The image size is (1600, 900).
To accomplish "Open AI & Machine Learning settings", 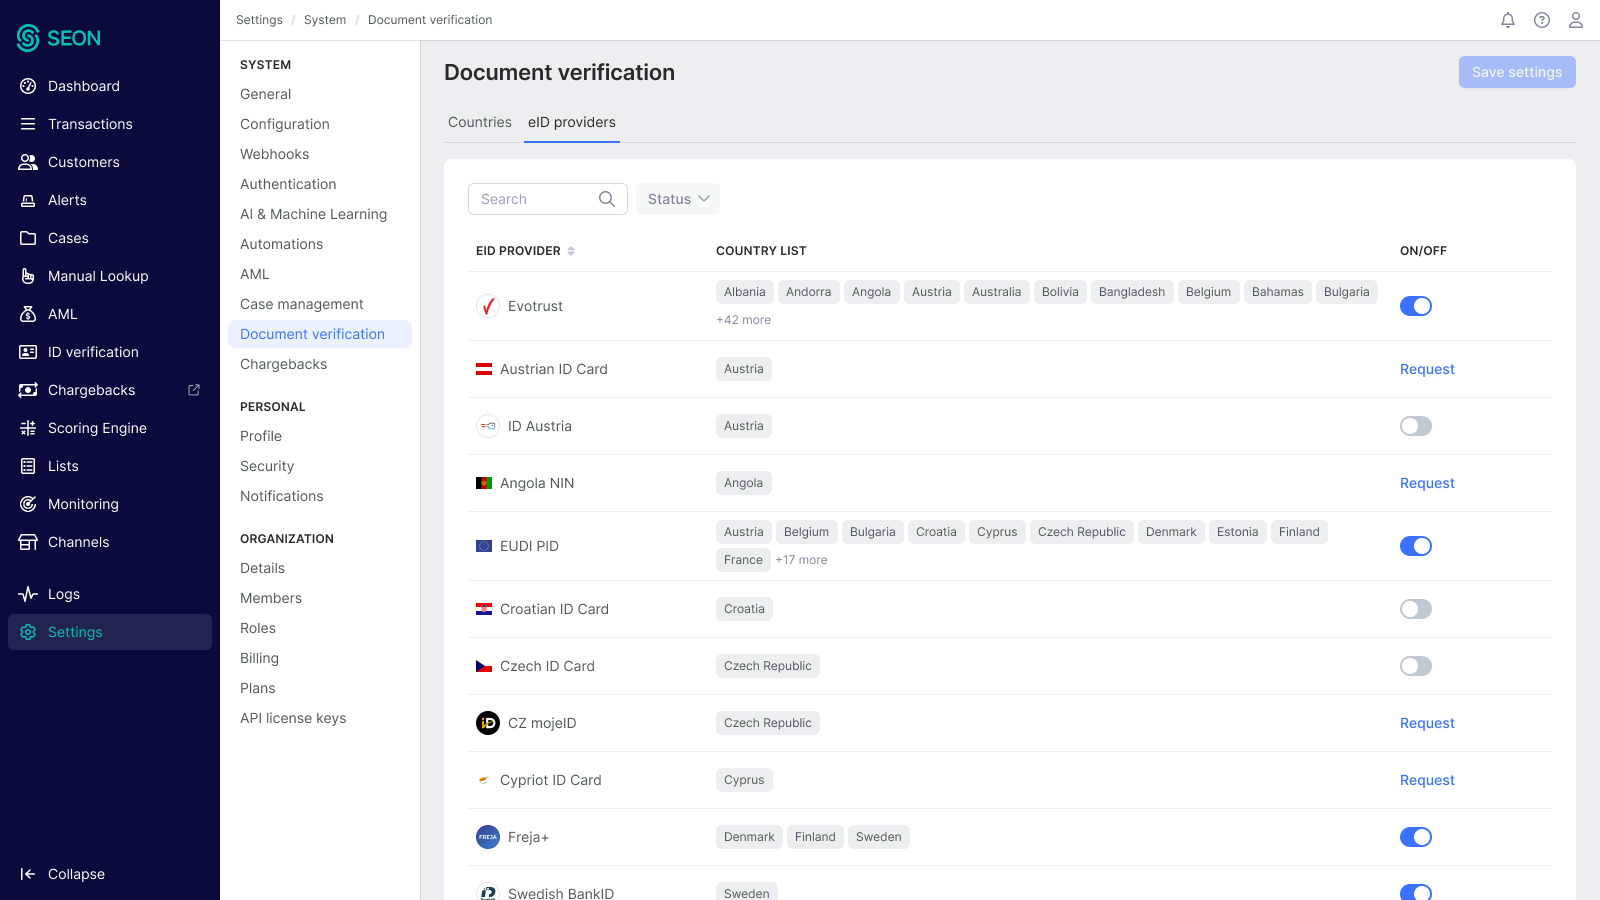I will click(313, 214).
